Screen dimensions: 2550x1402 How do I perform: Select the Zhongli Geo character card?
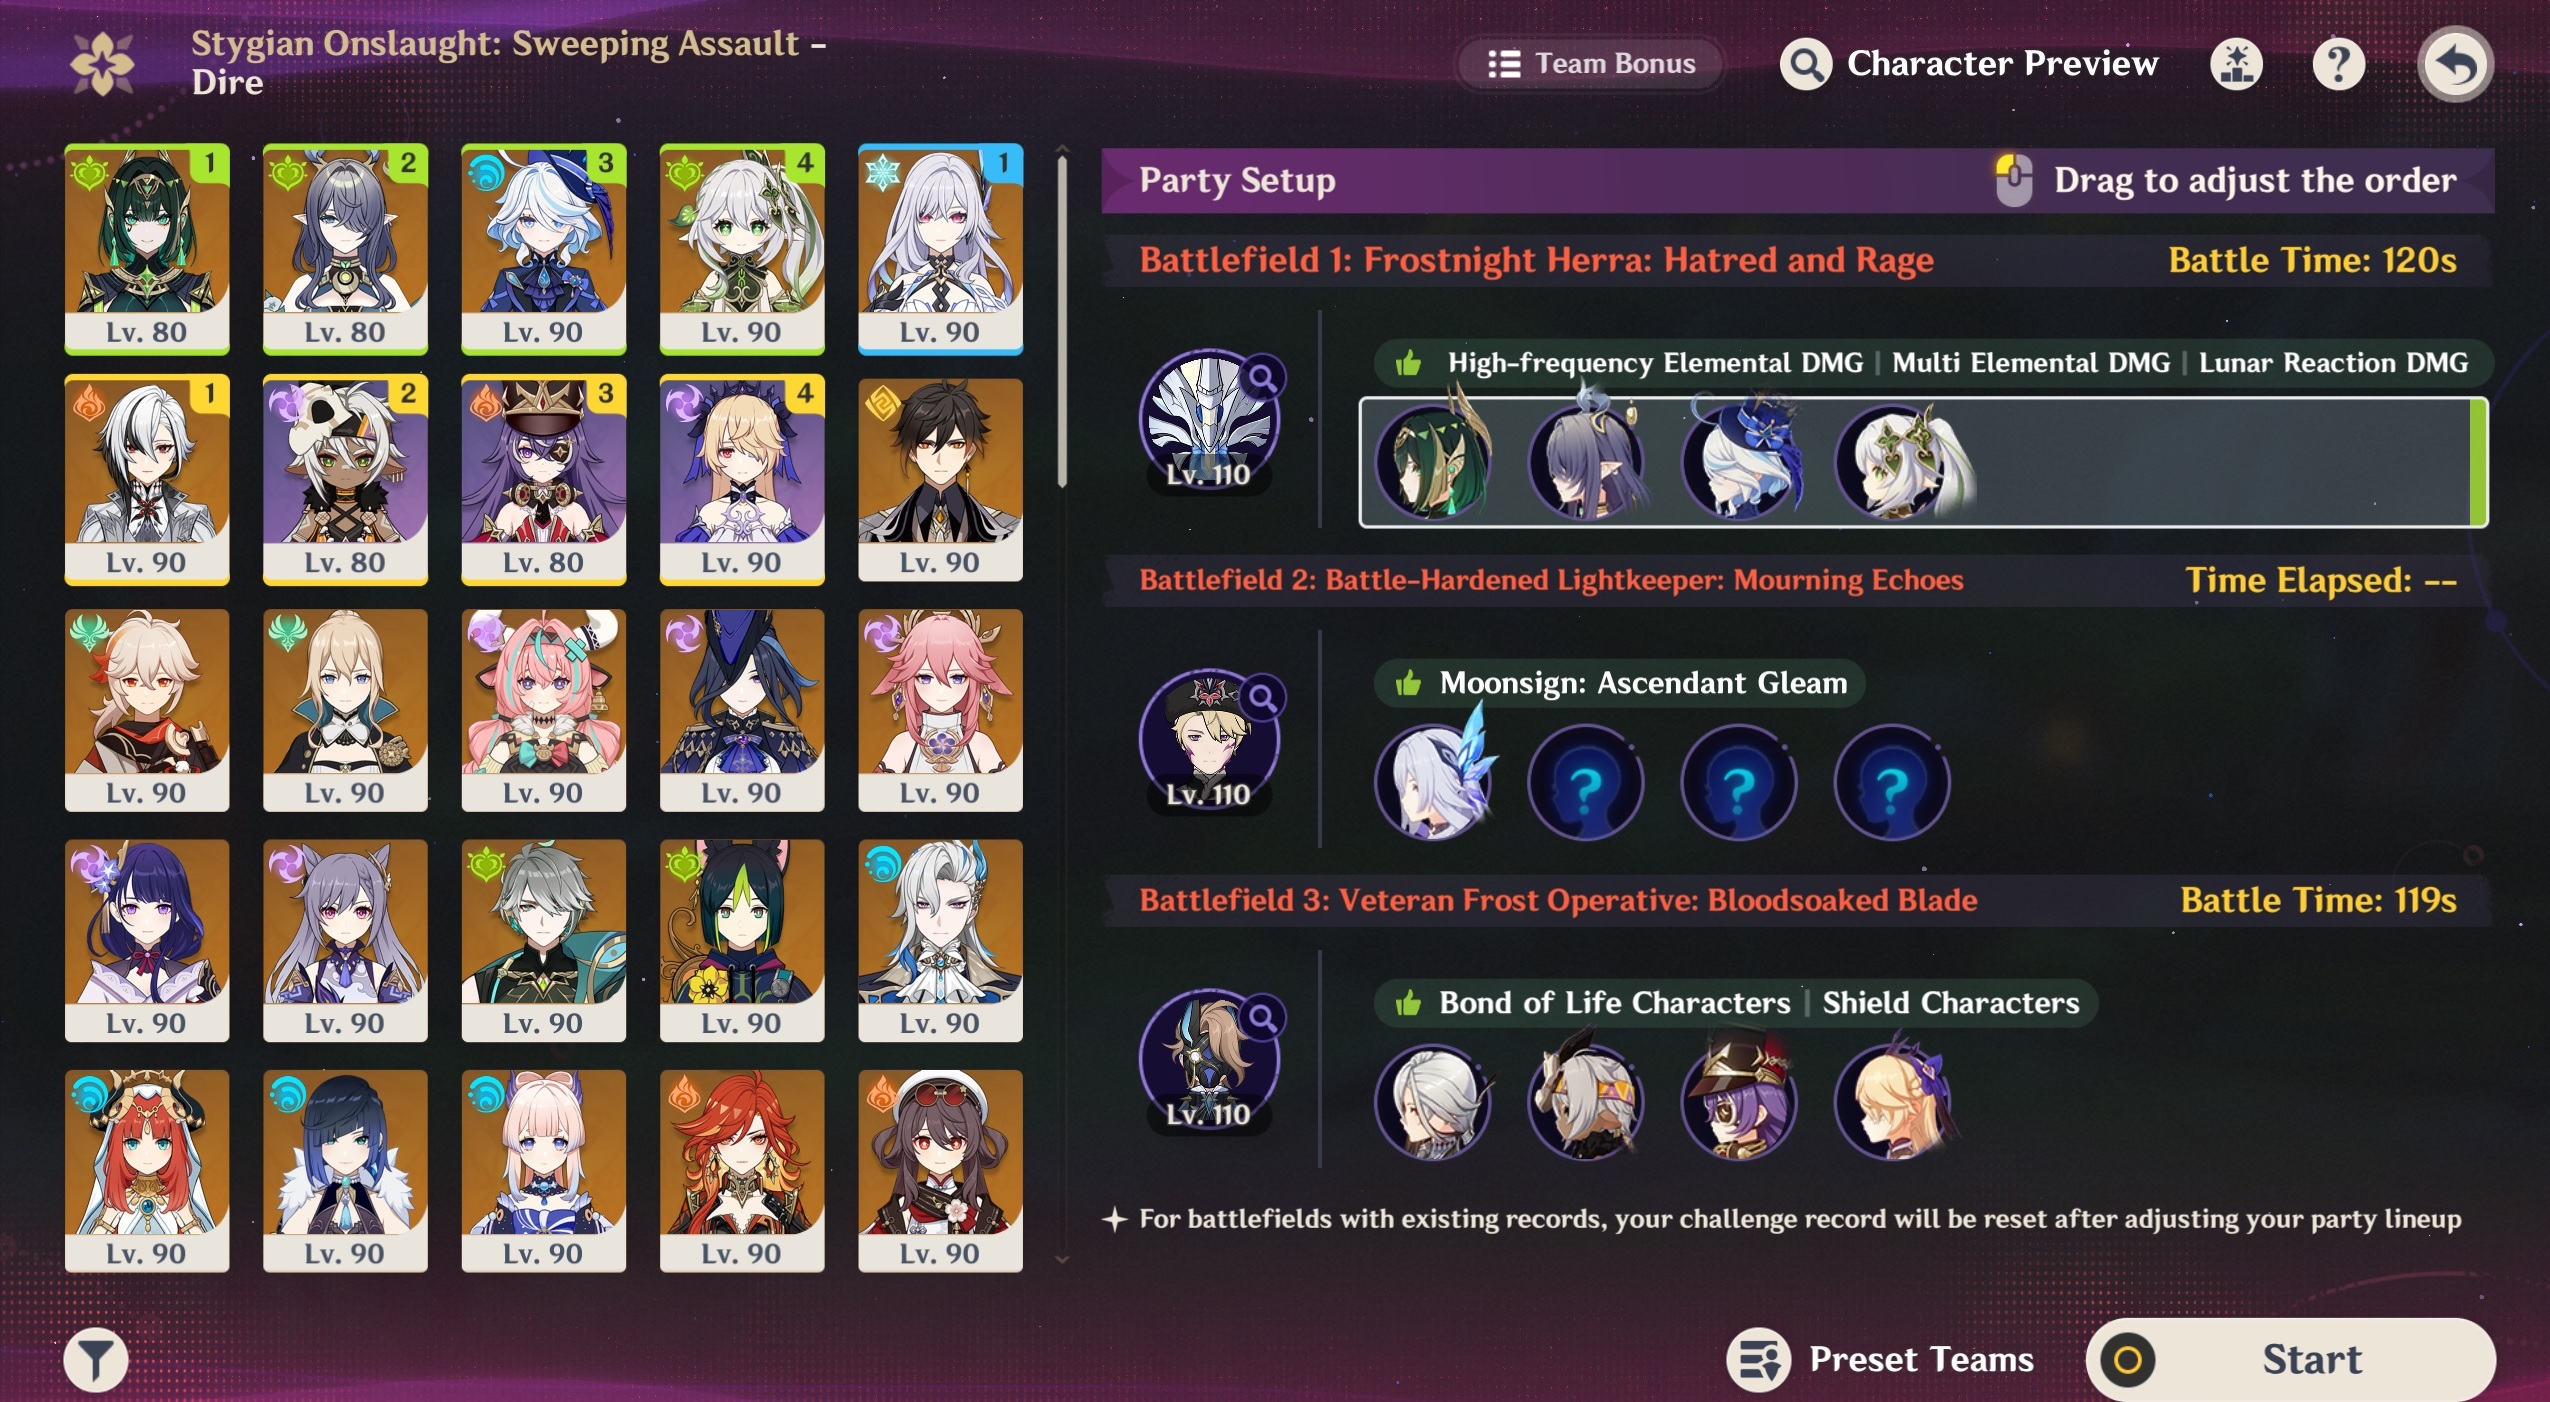(x=940, y=480)
